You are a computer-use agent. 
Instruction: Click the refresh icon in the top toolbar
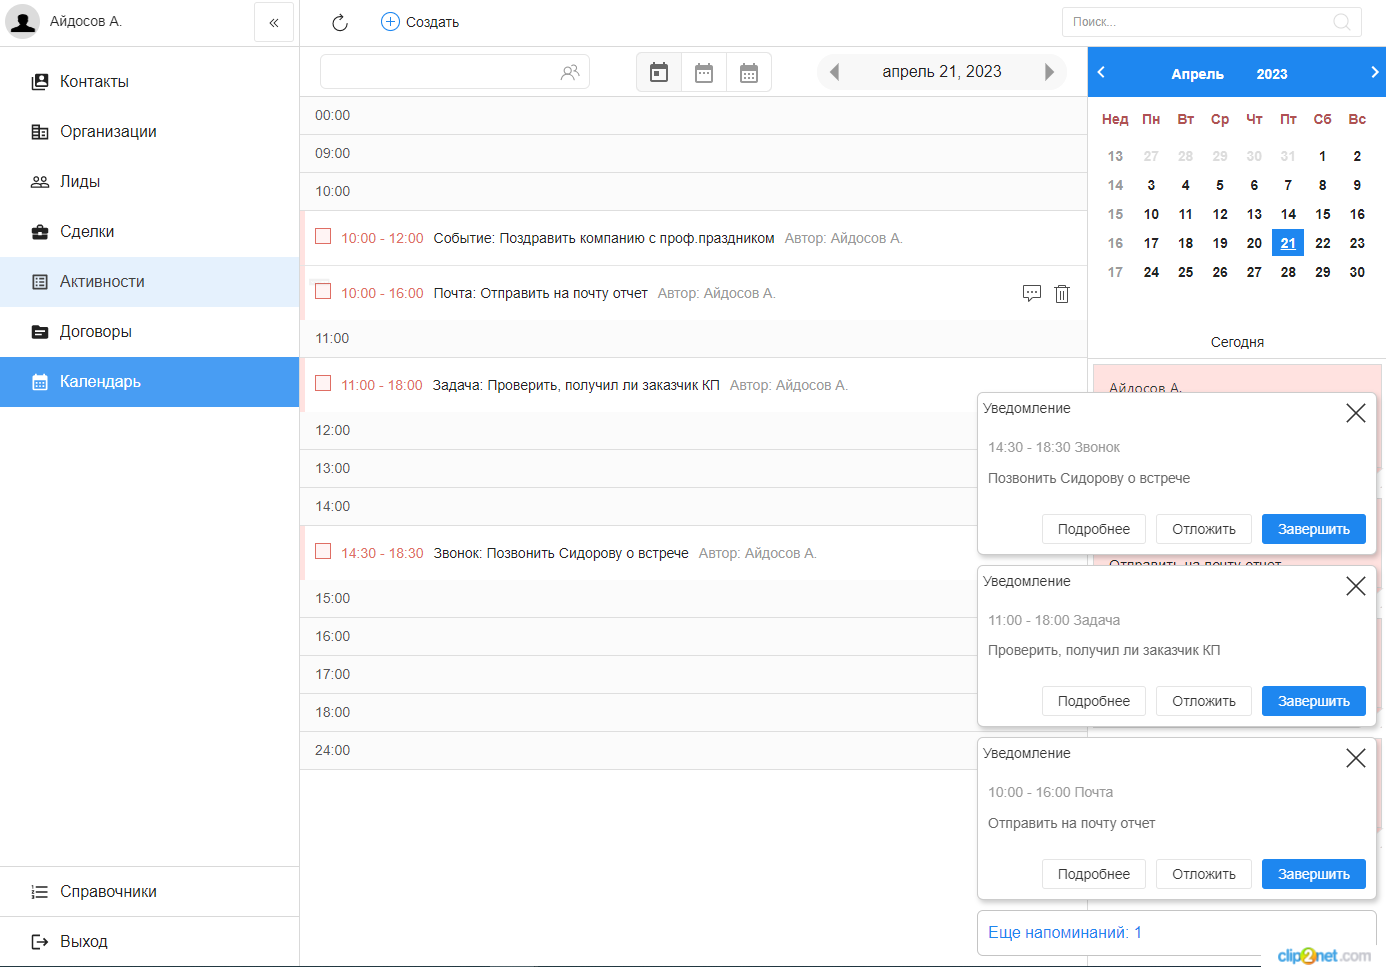pos(340,22)
